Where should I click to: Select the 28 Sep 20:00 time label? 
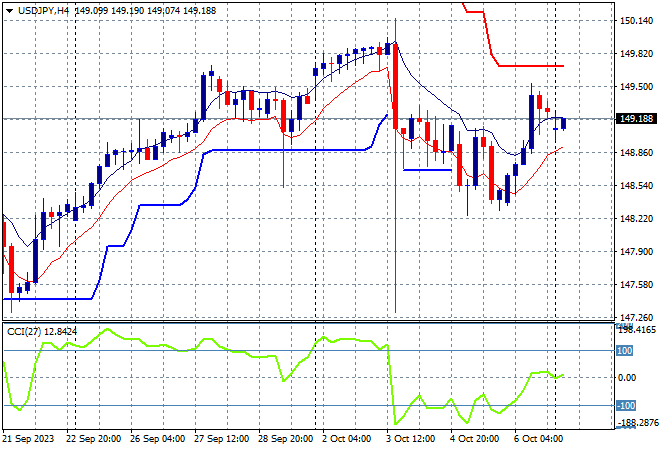(285, 439)
